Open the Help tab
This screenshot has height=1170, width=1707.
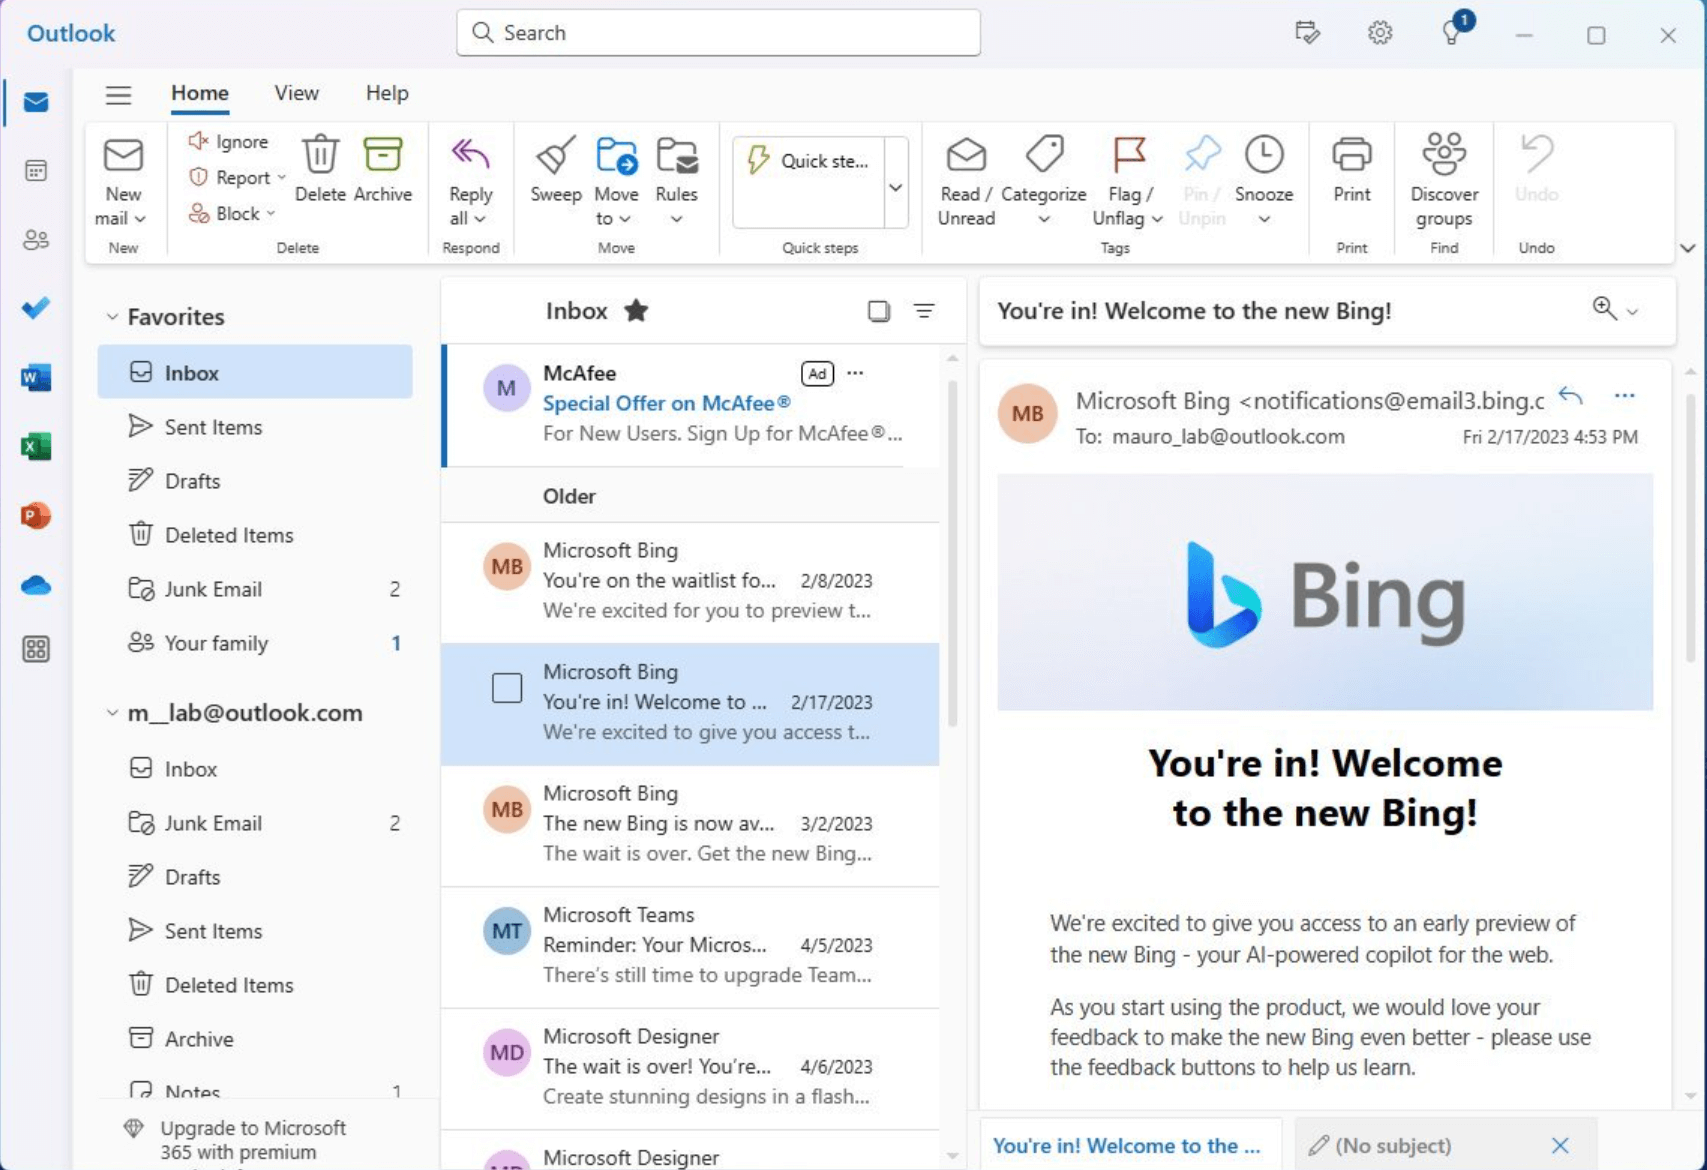[x=386, y=92]
